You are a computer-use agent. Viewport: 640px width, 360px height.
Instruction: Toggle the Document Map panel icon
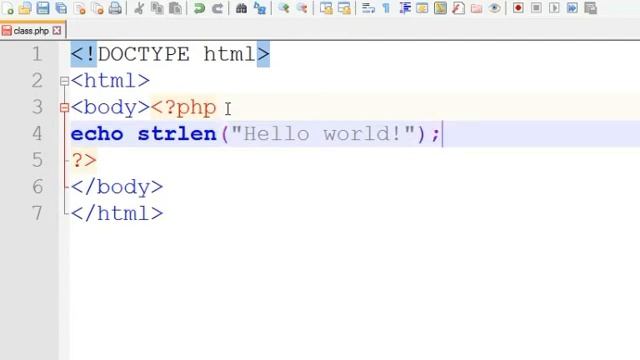[440, 8]
